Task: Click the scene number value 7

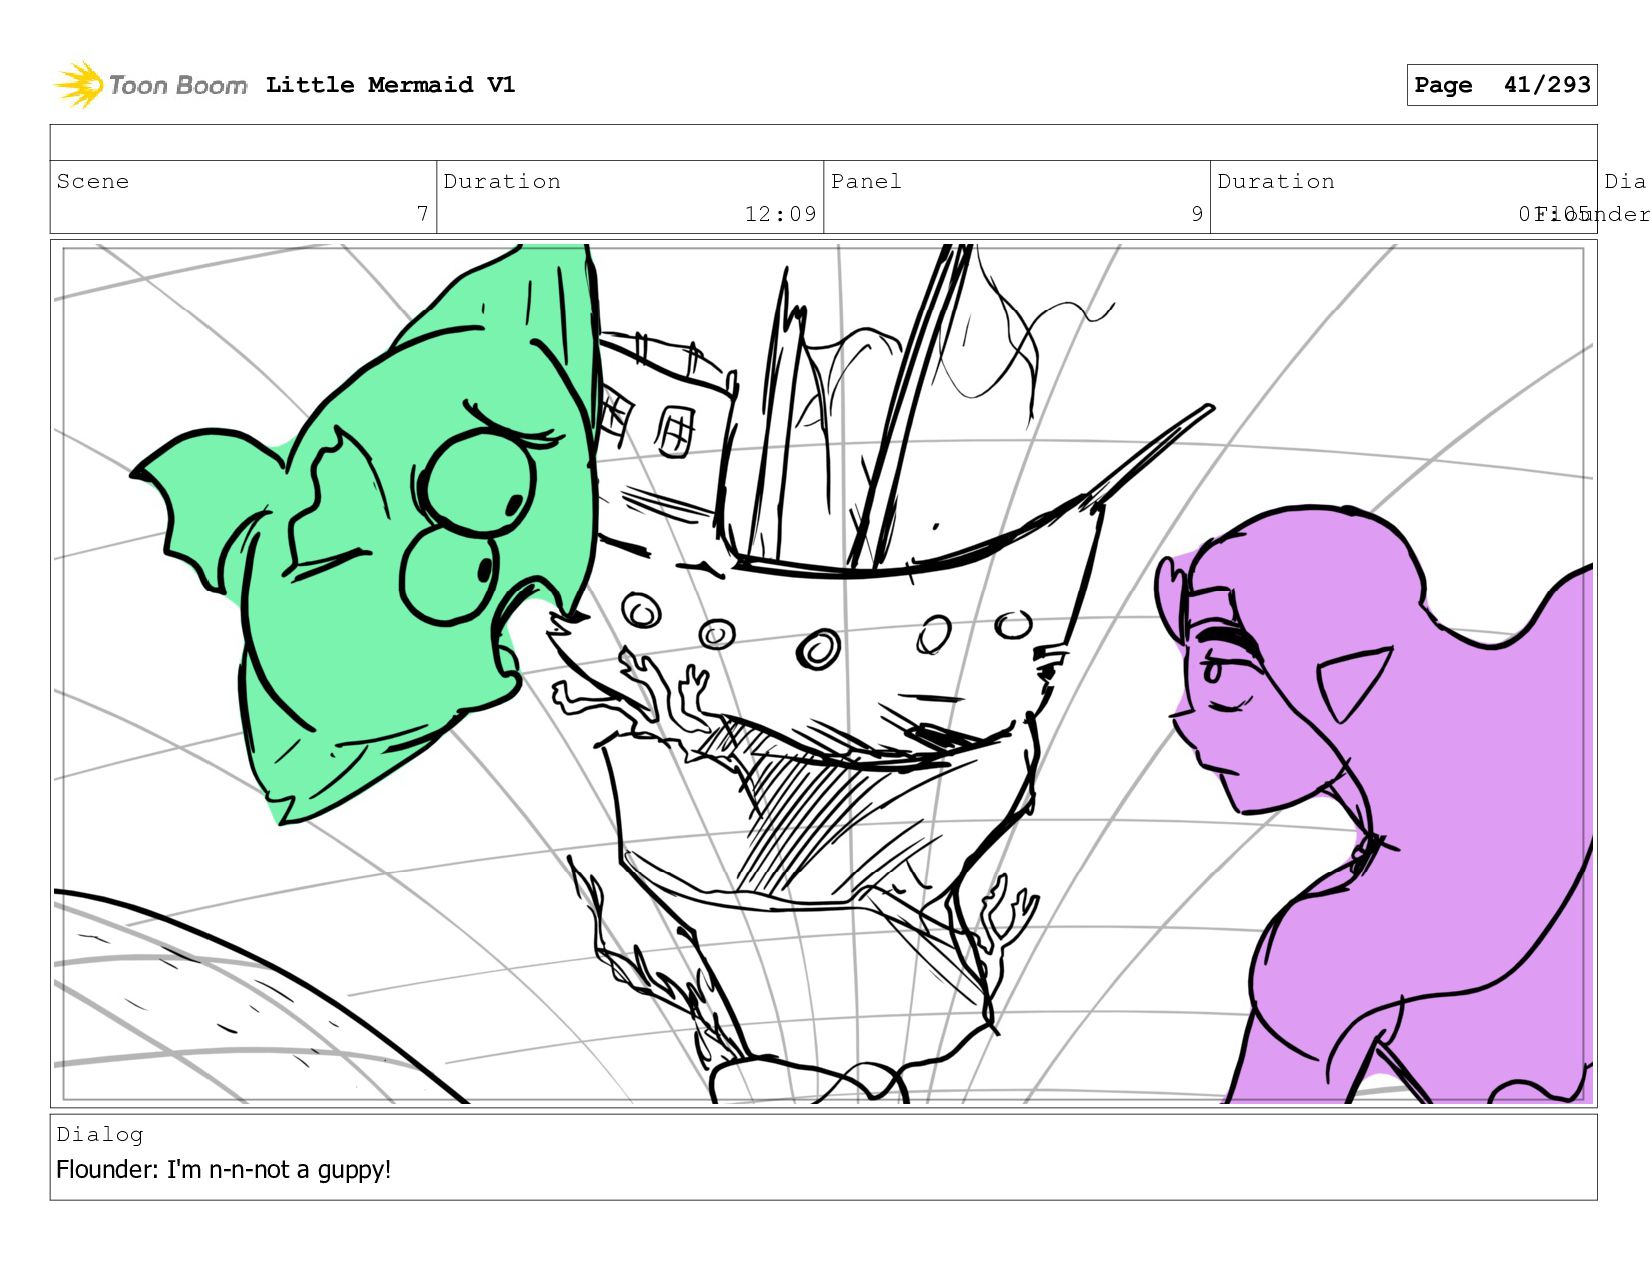Action: [x=422, y=214]
